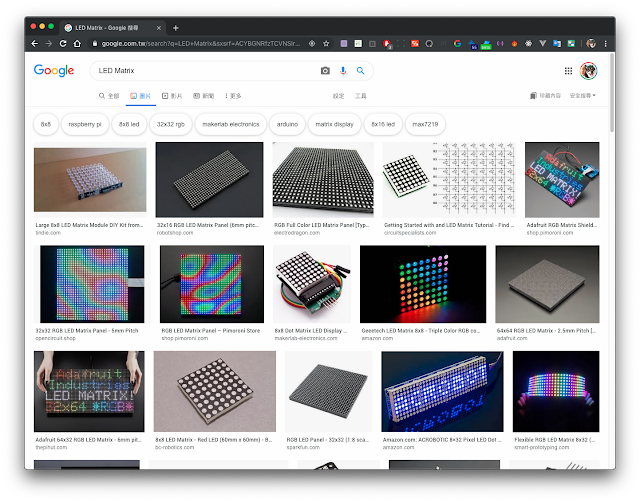640x502 pixels.
Task: Open the home page via house icon
Action: click(x=77, y=44)
